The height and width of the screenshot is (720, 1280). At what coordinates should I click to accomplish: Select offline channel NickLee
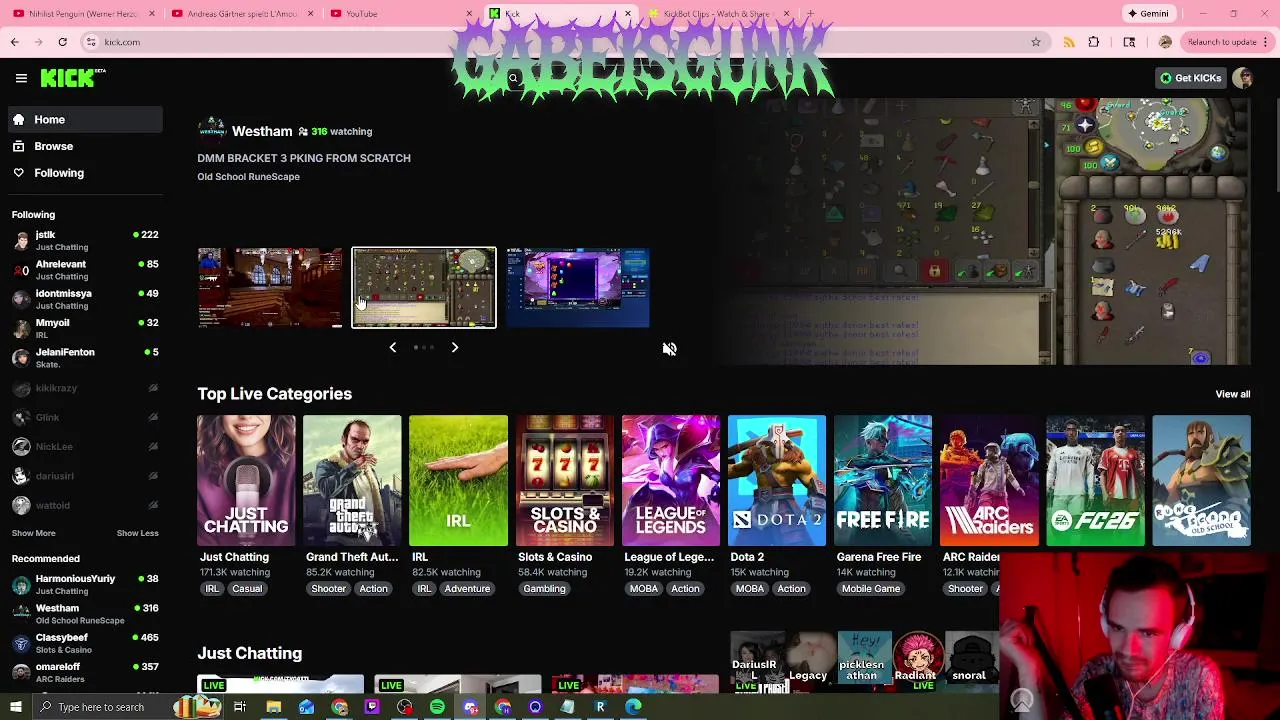[85, 446]
